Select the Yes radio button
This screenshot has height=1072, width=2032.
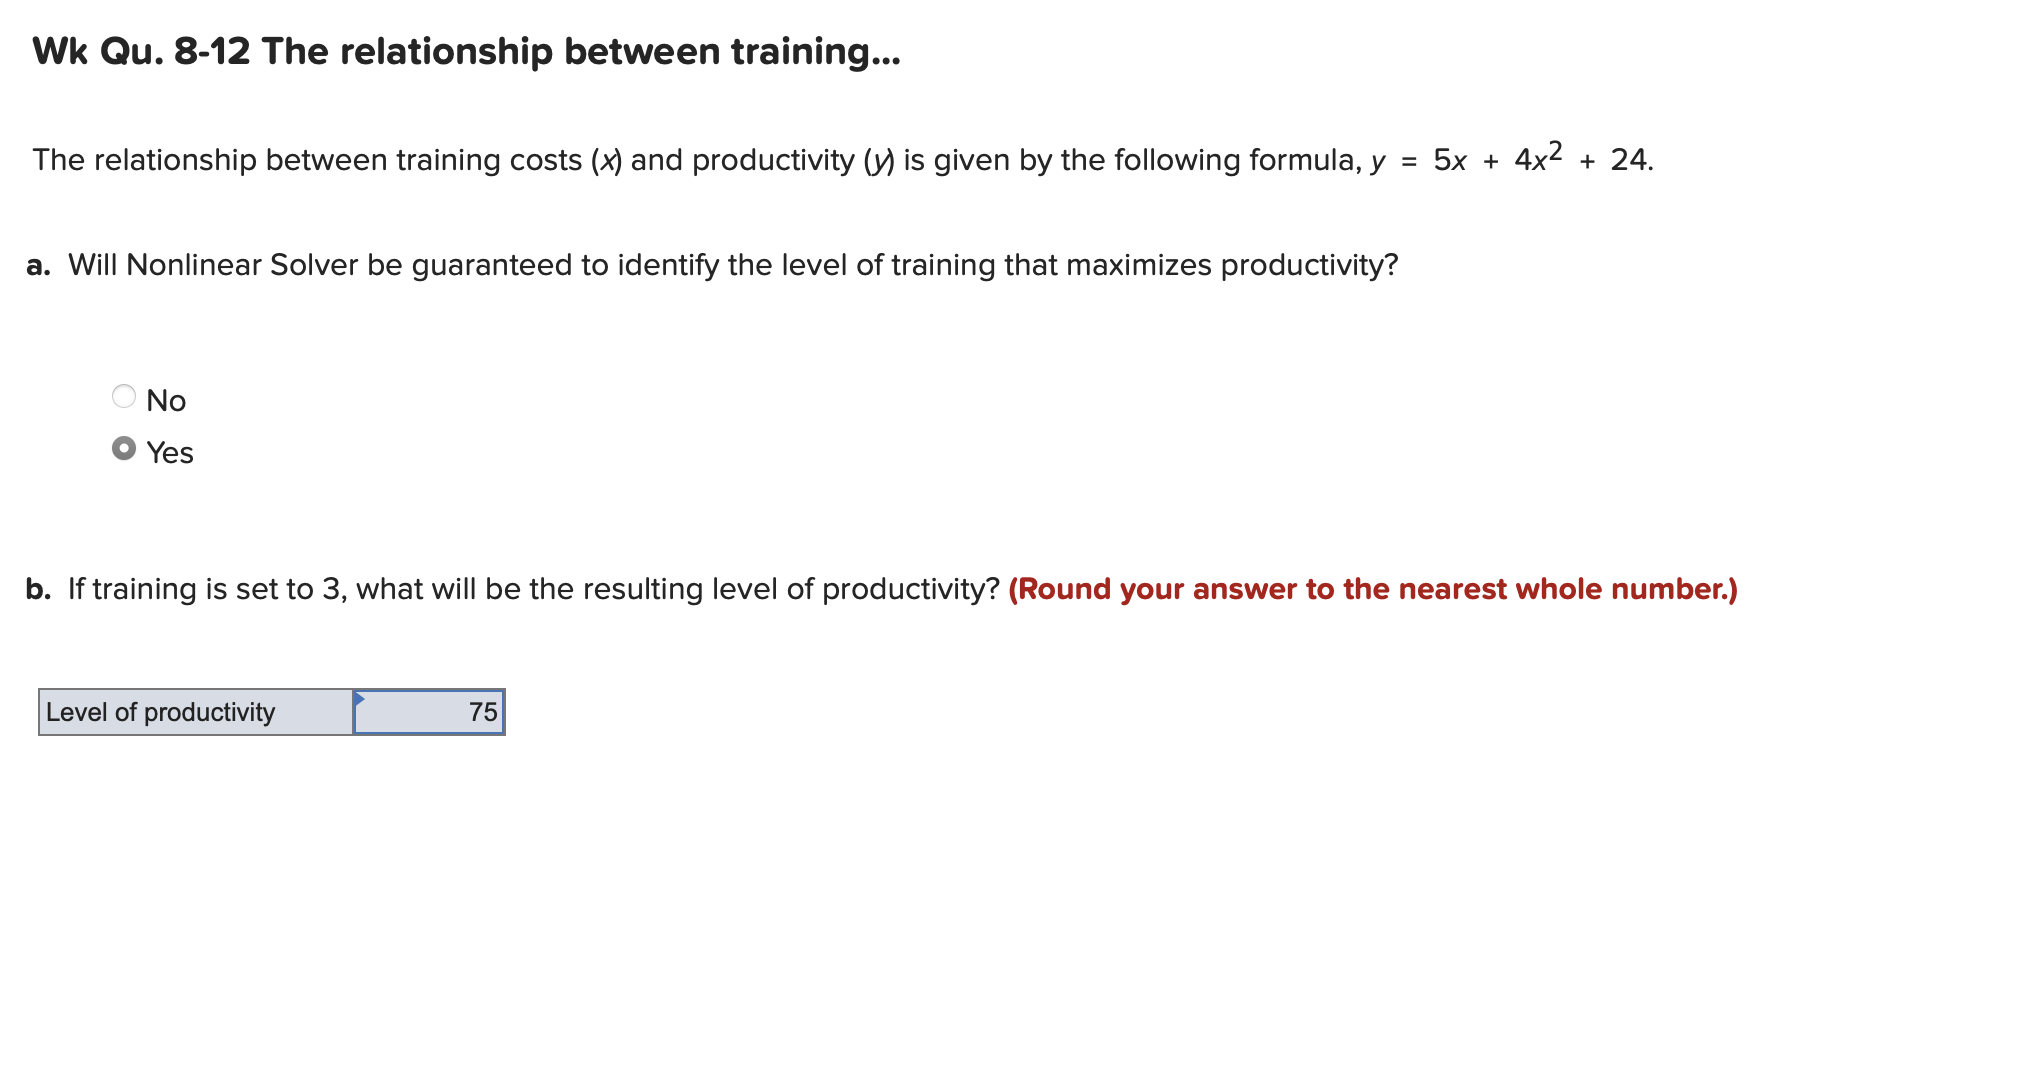click(x=124, y=449)
